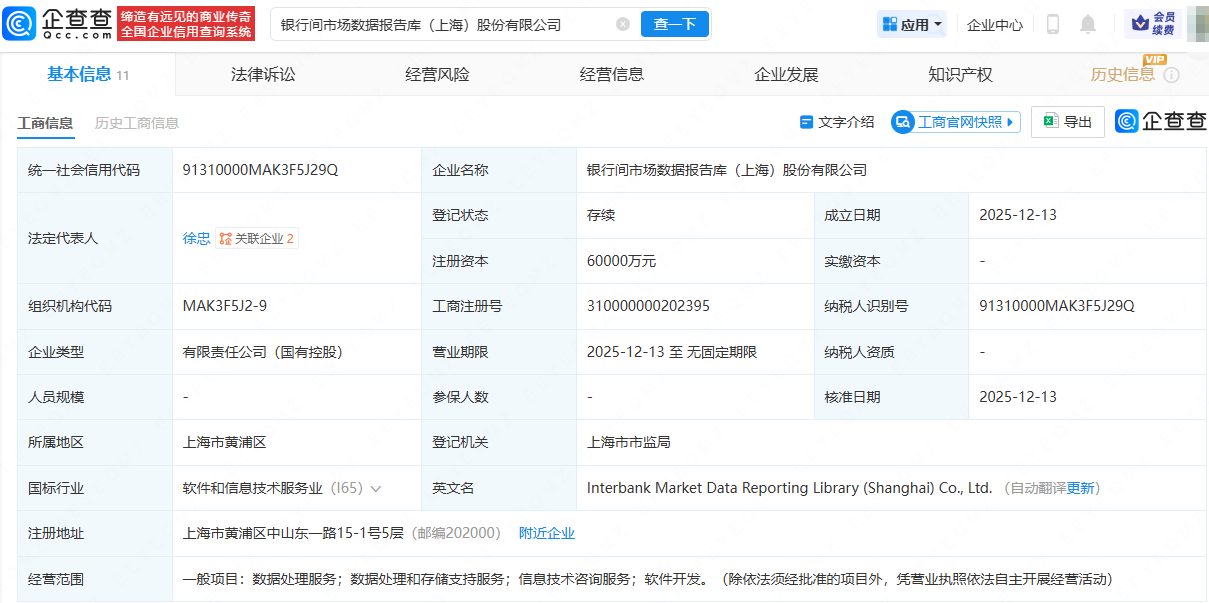
Task: Open the 知识产权 tab
Action: (x=960, y=75)
